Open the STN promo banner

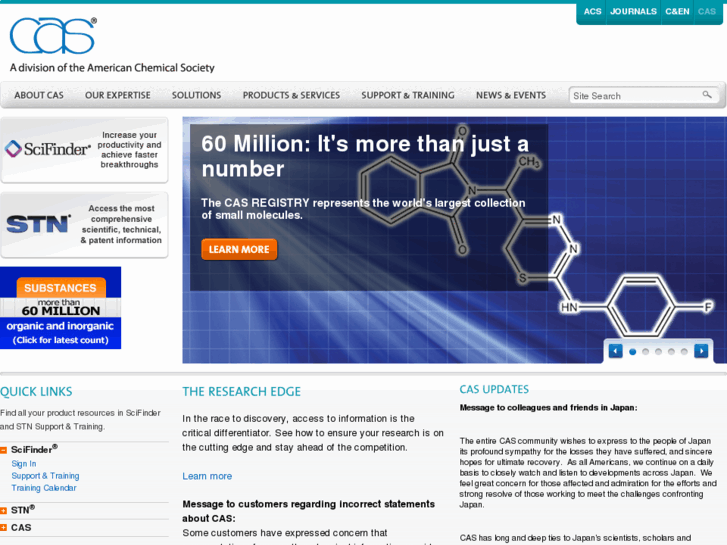point(84,225)
